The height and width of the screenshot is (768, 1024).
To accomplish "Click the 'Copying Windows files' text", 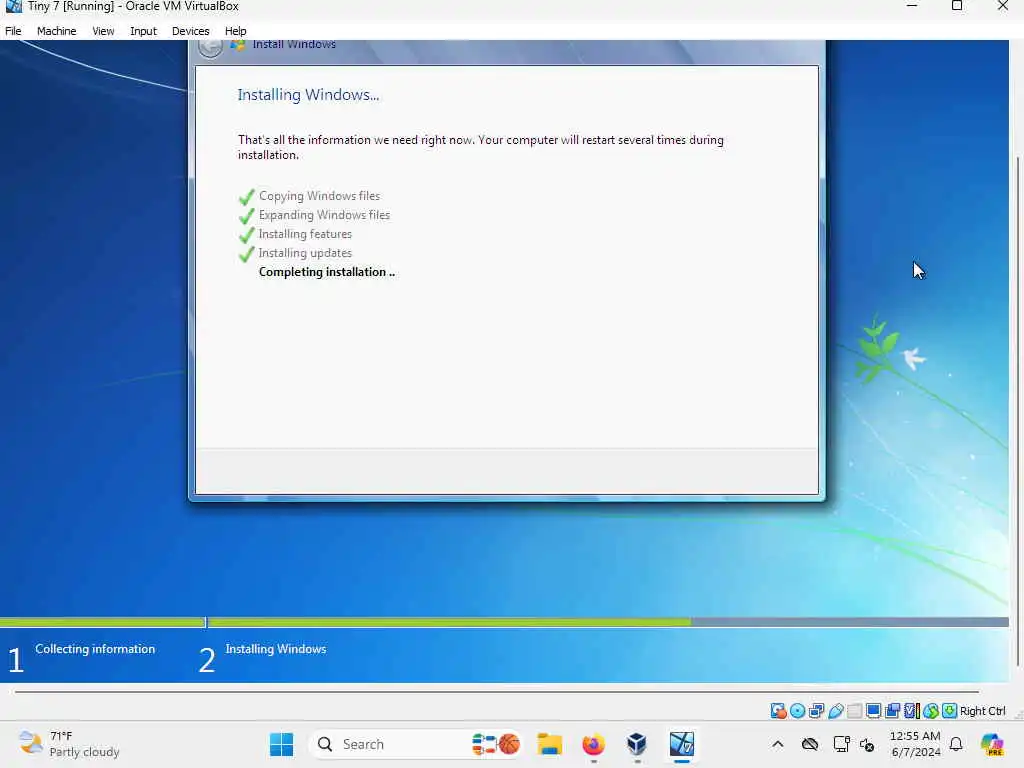I will click(x=319, y=196).
